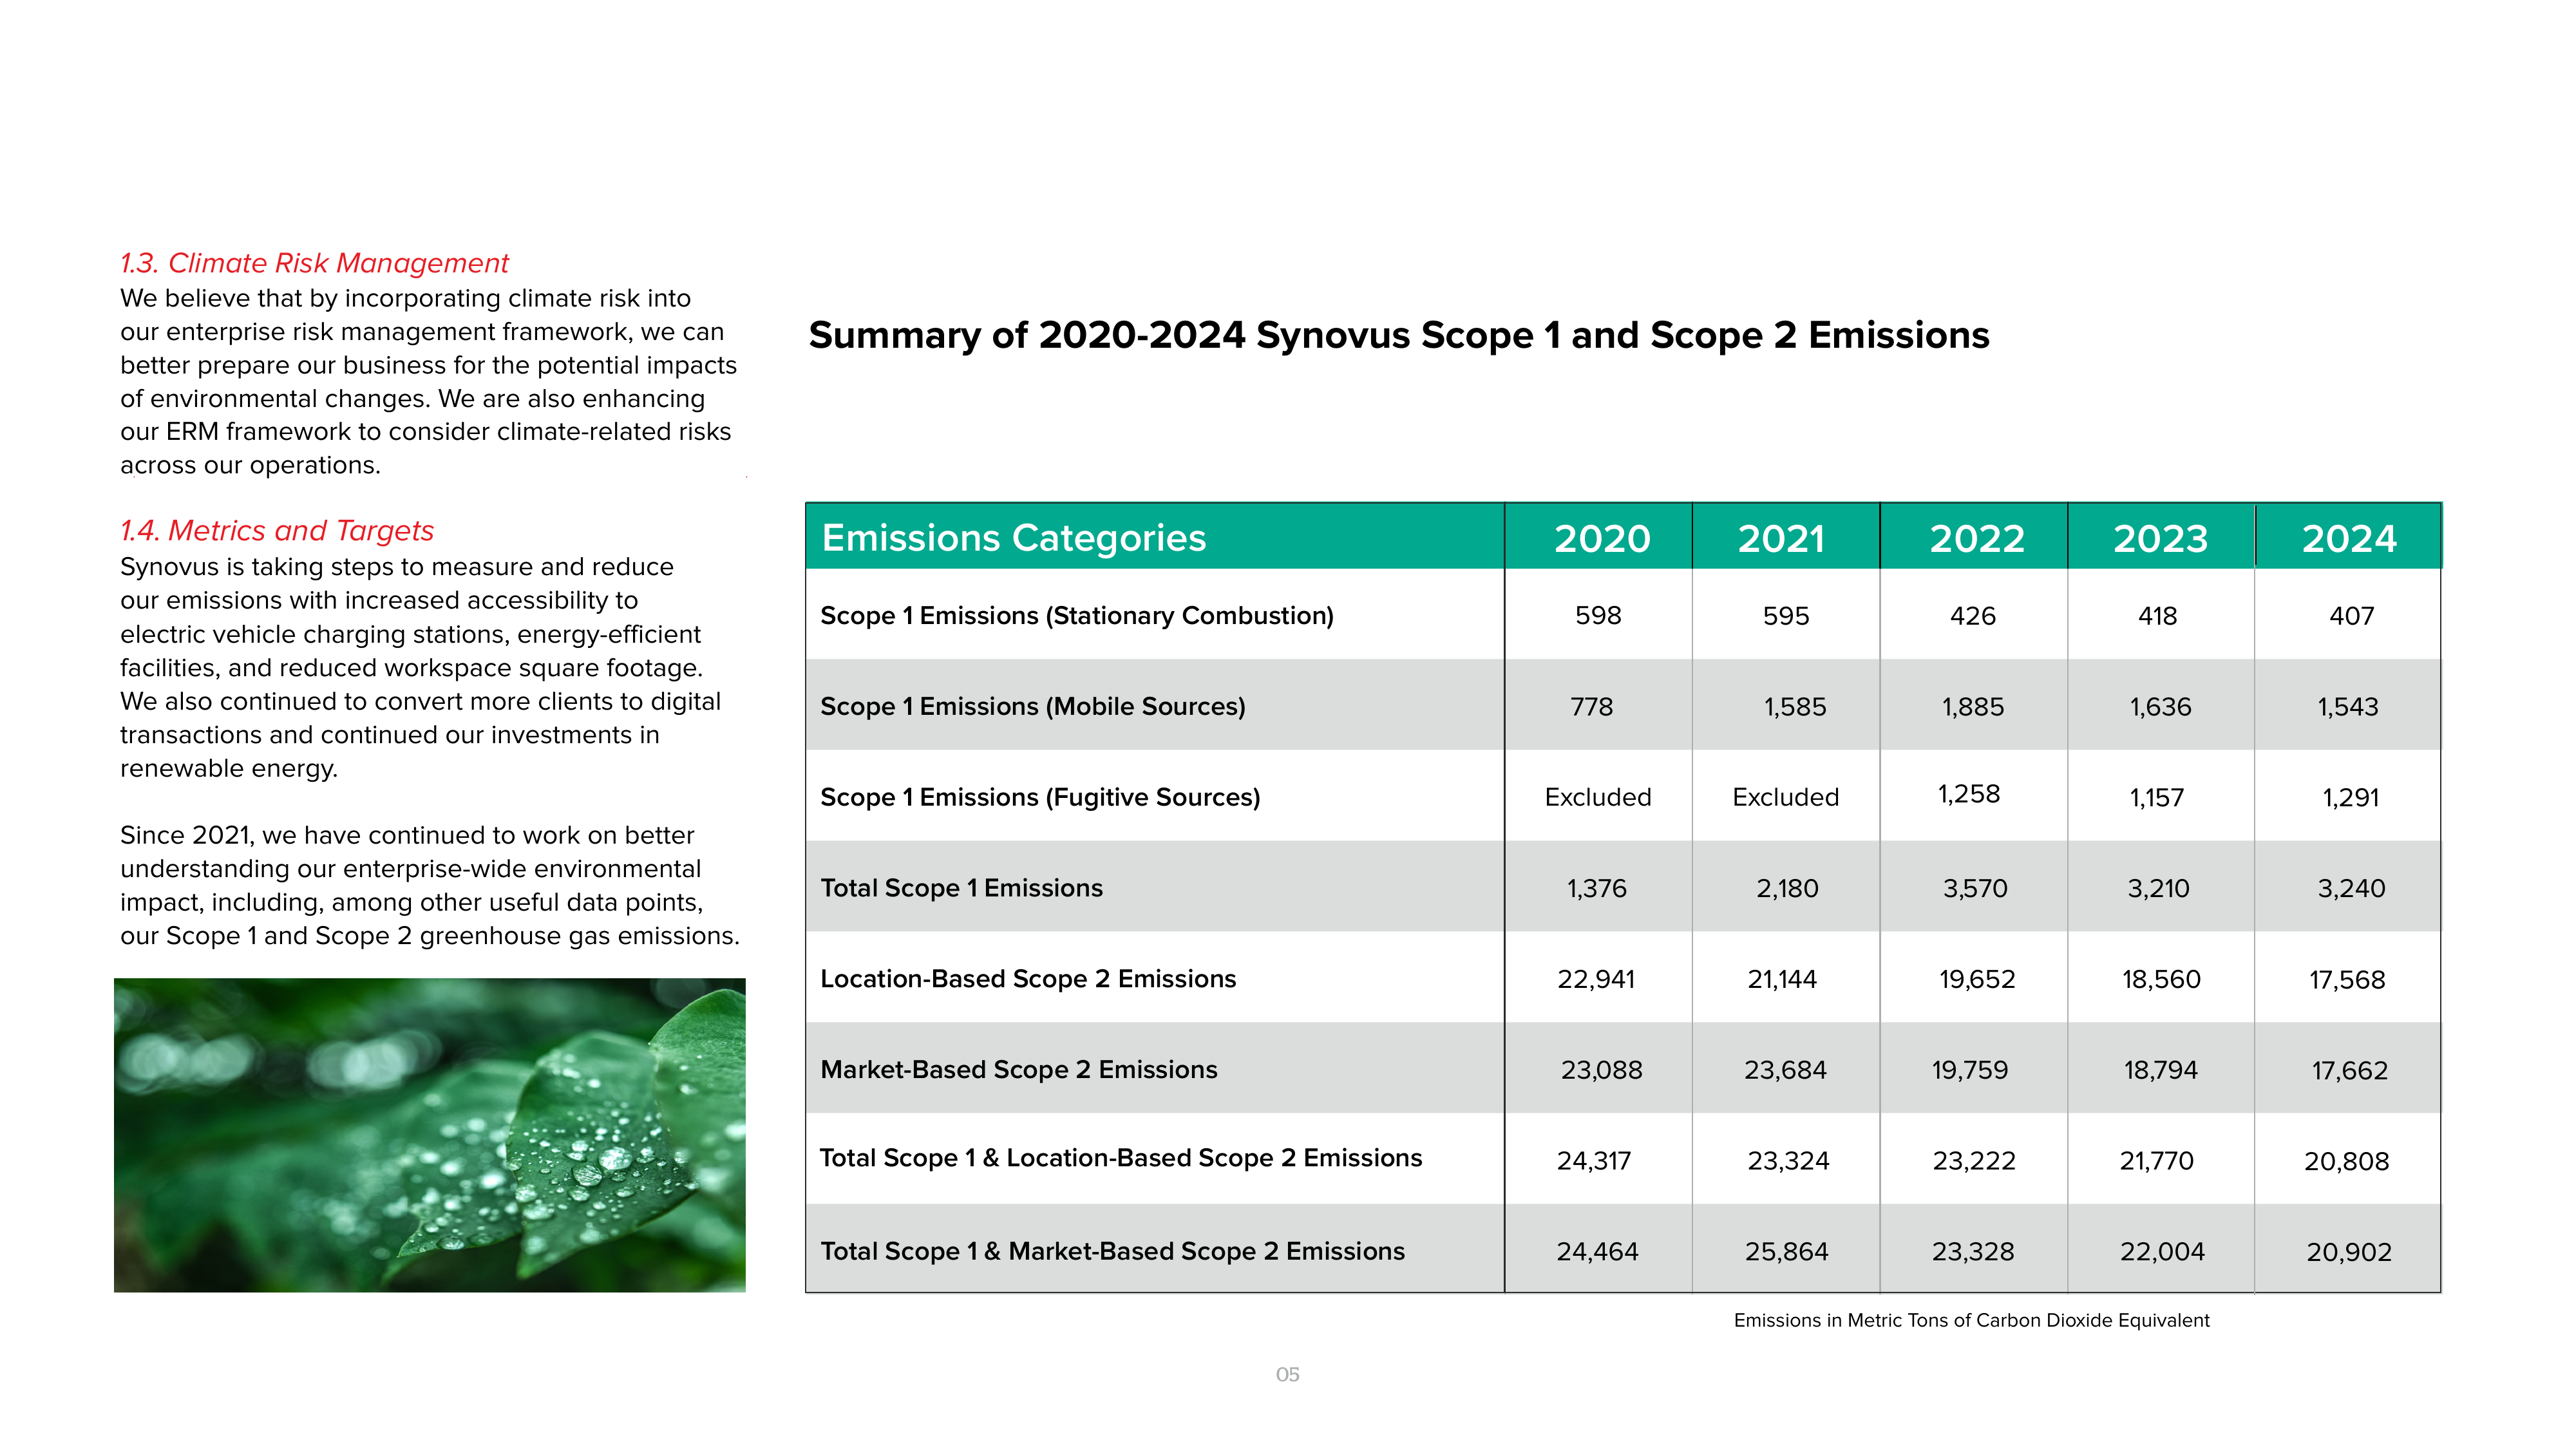
Task: Click the value 22,941 in Location-Based row
Action: pyautogui.click(x=1596, y=979)
